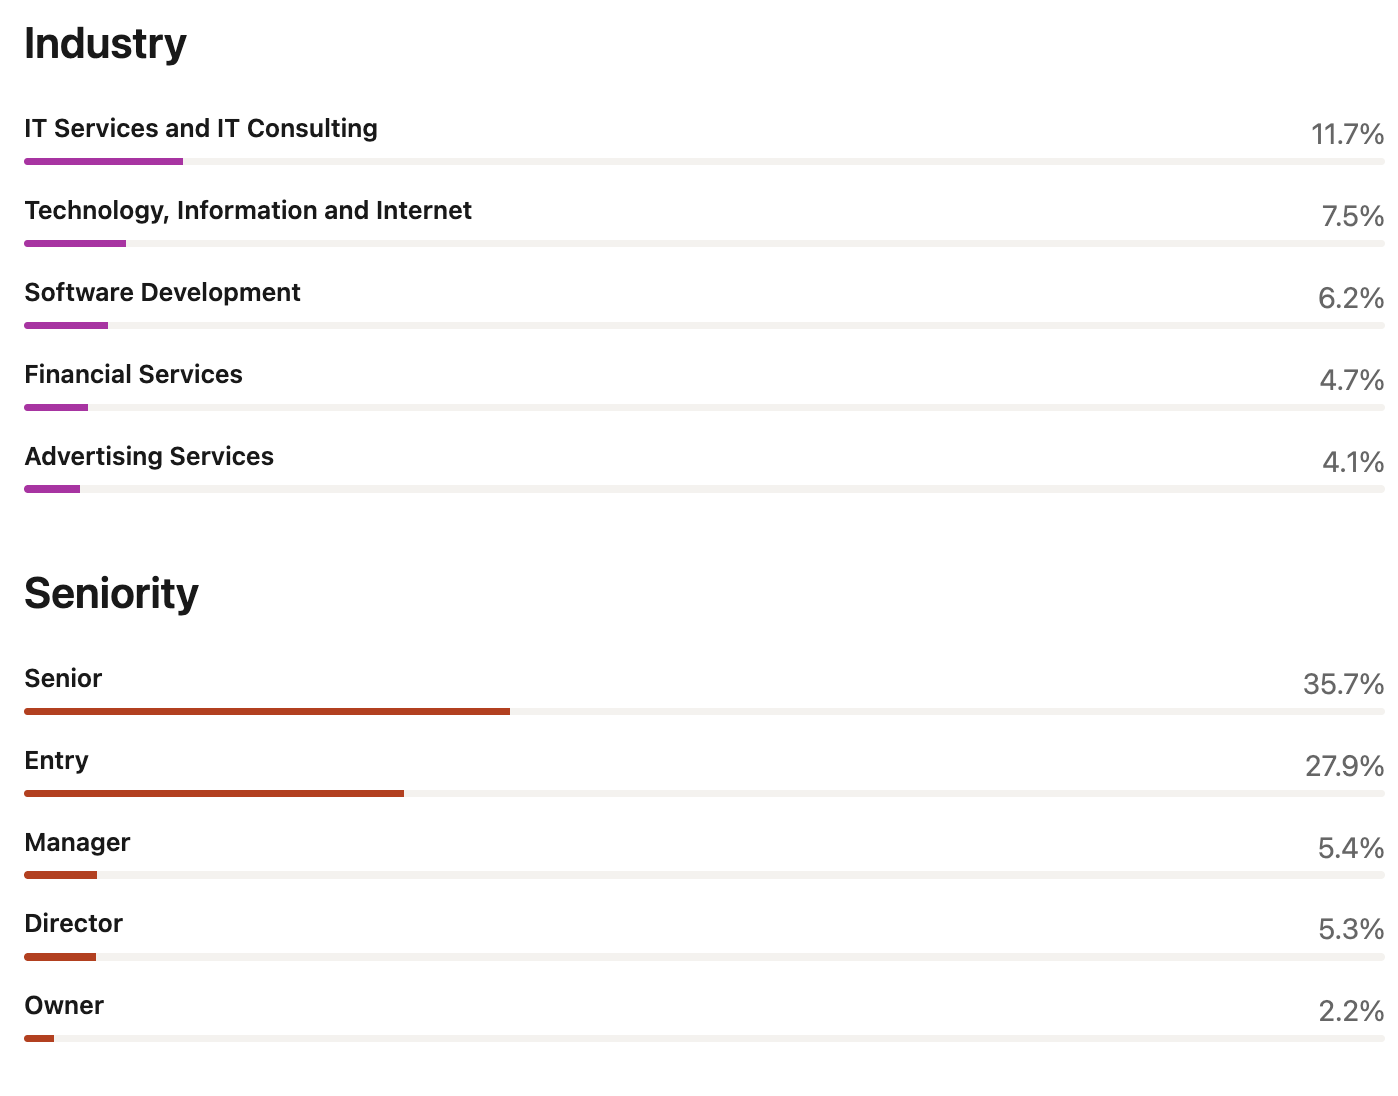Click the 27.9% Entry percentage
The width and height of the screenshot is (1398, 1096).
point(1344,766)
